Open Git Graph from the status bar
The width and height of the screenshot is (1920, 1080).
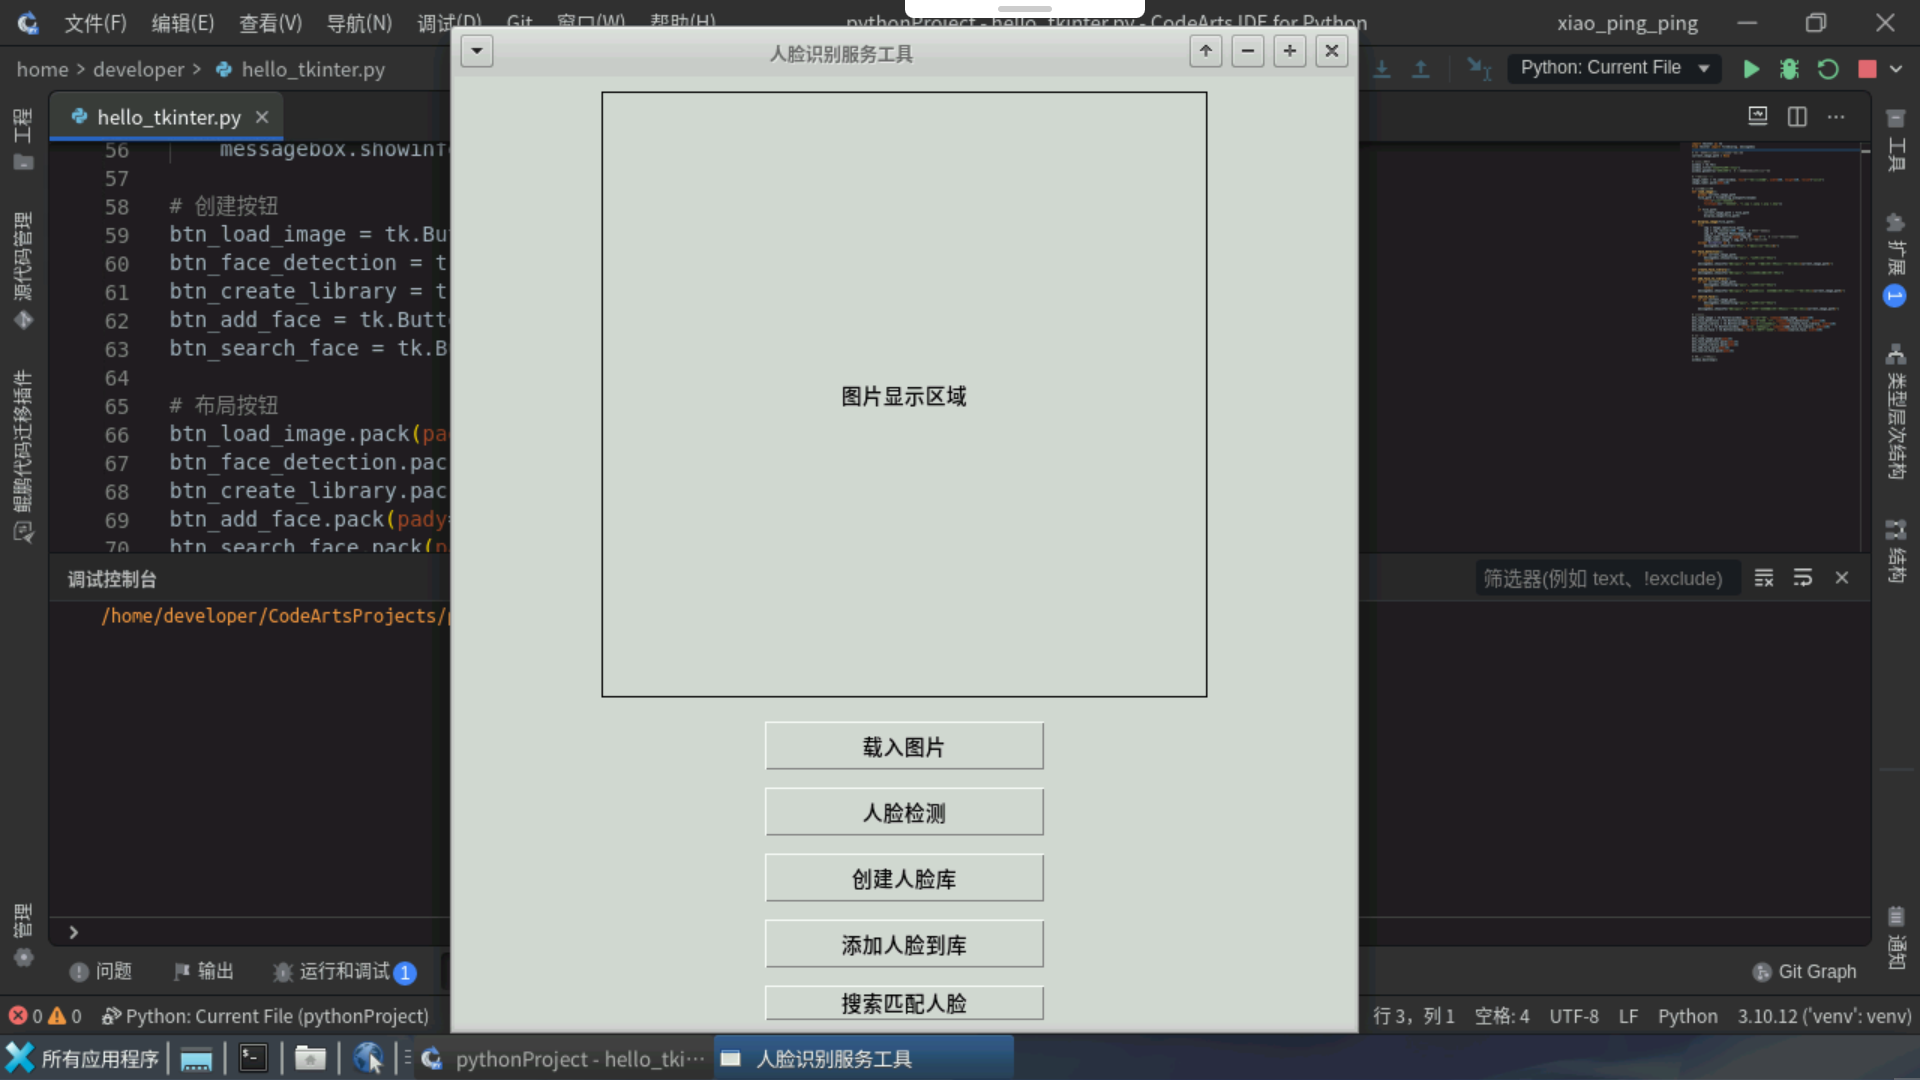click(1805, 971)
